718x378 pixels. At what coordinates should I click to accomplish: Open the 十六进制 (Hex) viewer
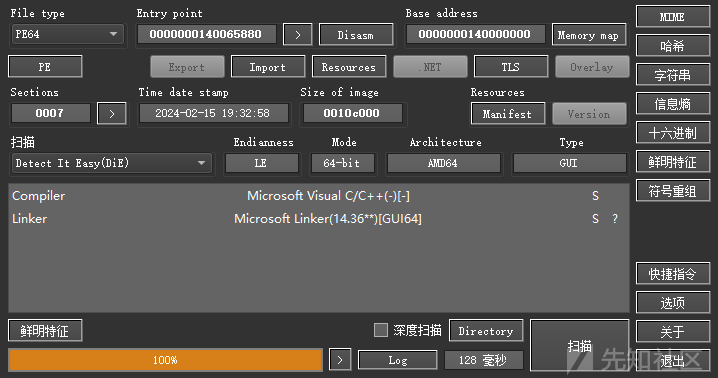pyautogui.click(x=673, y=133)
